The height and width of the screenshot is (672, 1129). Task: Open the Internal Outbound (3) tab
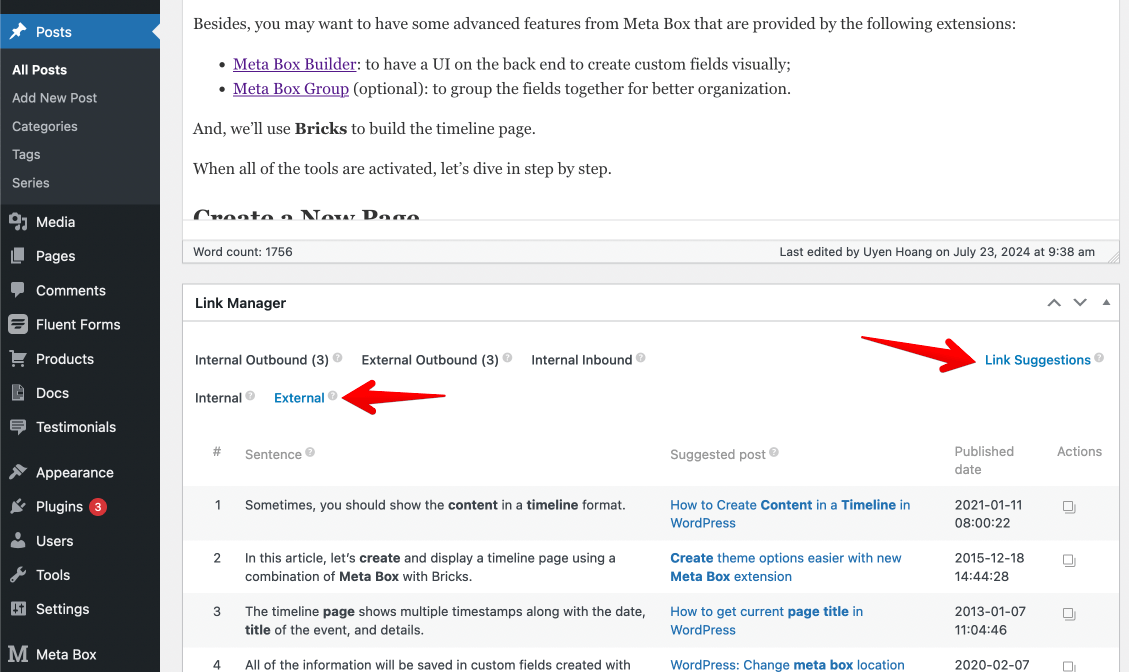[261, 359]
